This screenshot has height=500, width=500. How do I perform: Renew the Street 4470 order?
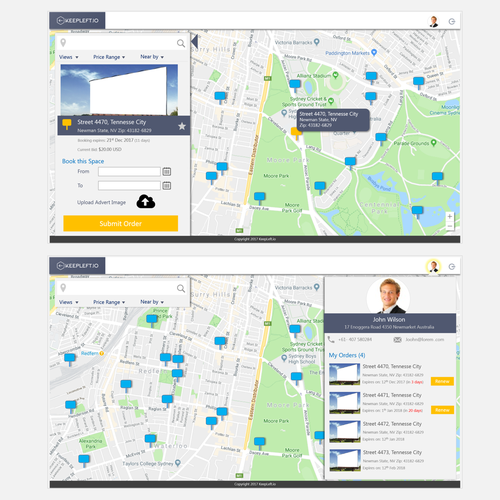point(442,381)
